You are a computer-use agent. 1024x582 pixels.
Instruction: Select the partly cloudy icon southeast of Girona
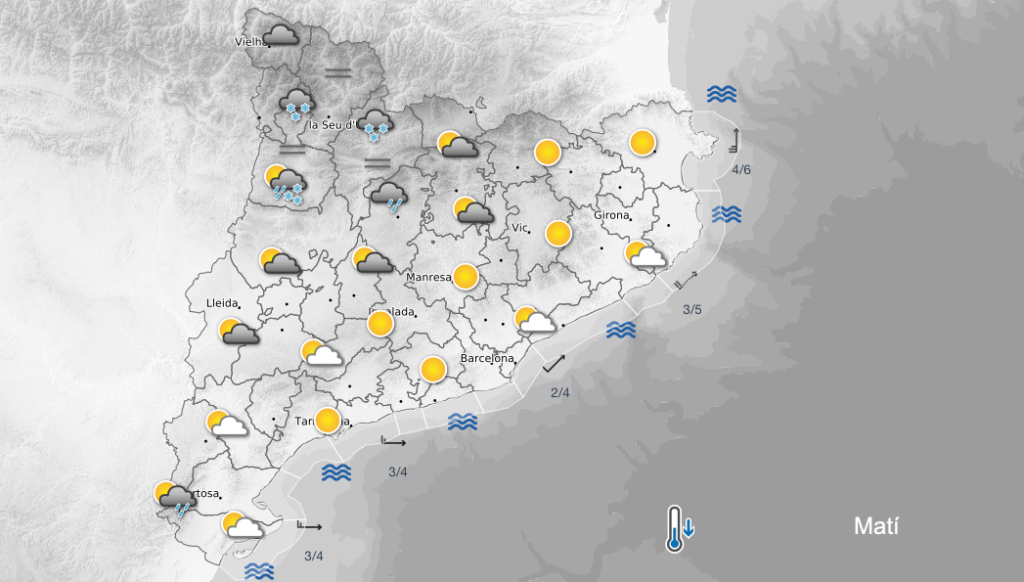click(646, 255)
